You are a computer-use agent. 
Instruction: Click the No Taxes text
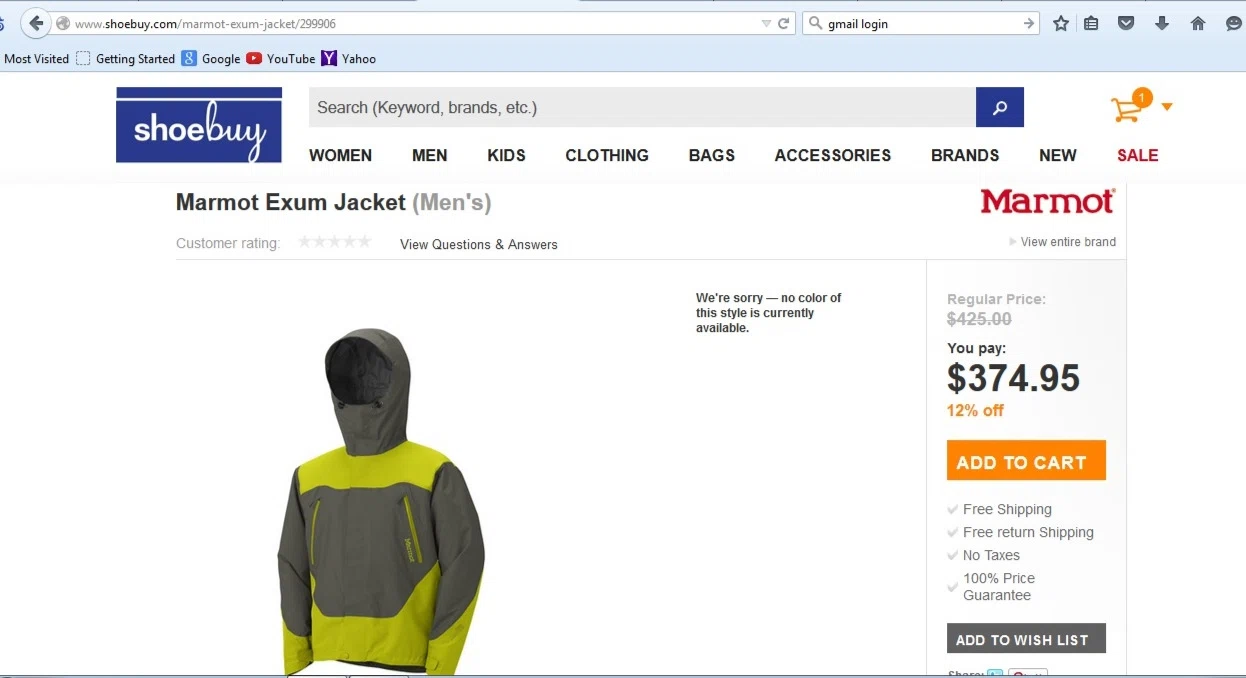[x=991, y=555]
